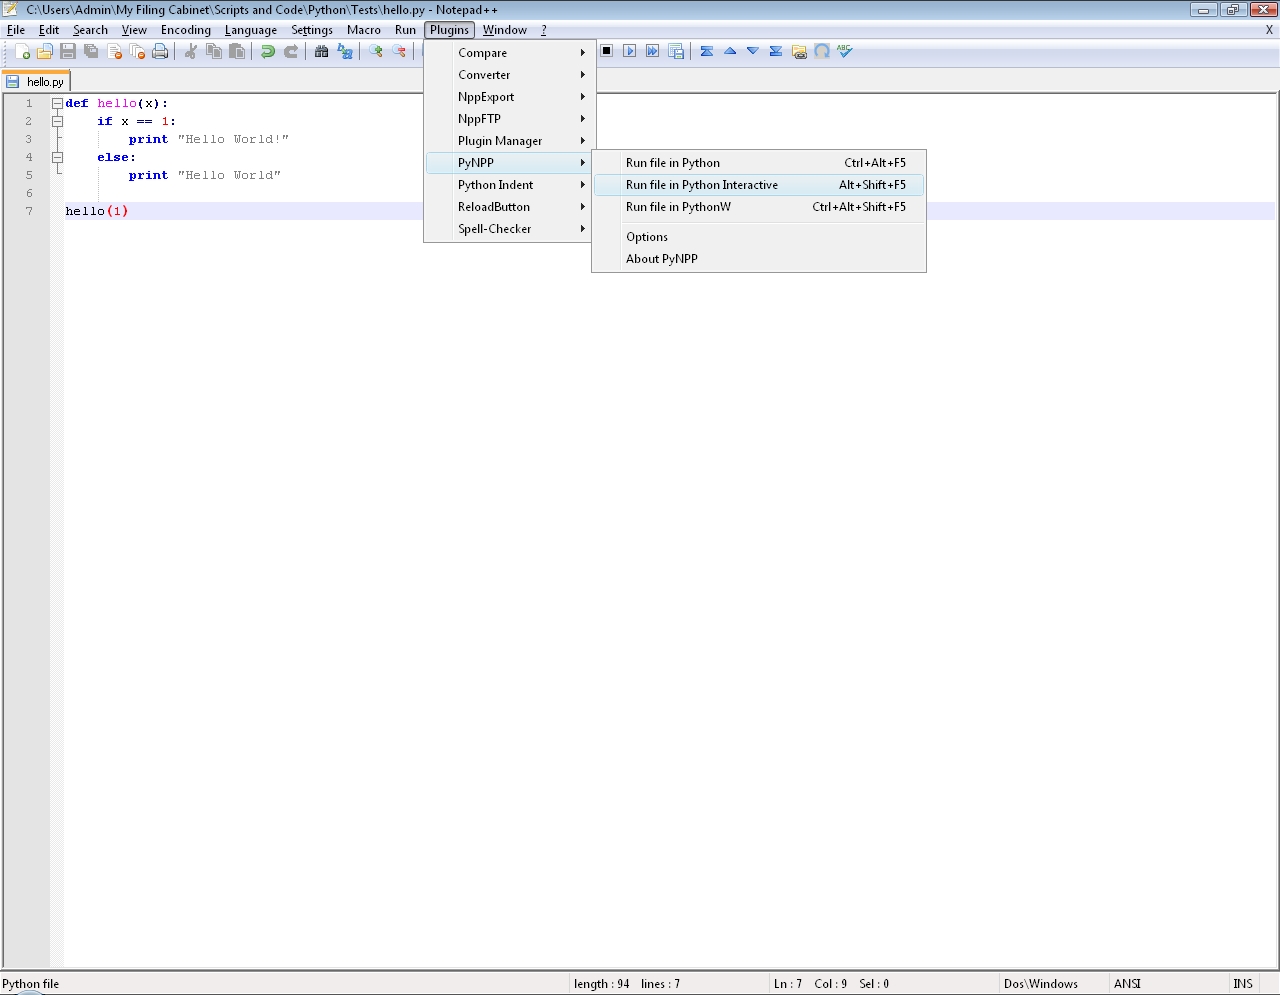1280x995 pixels.
Task: Click the Zoom Out magnifier icon
Action: coord(399,51)
